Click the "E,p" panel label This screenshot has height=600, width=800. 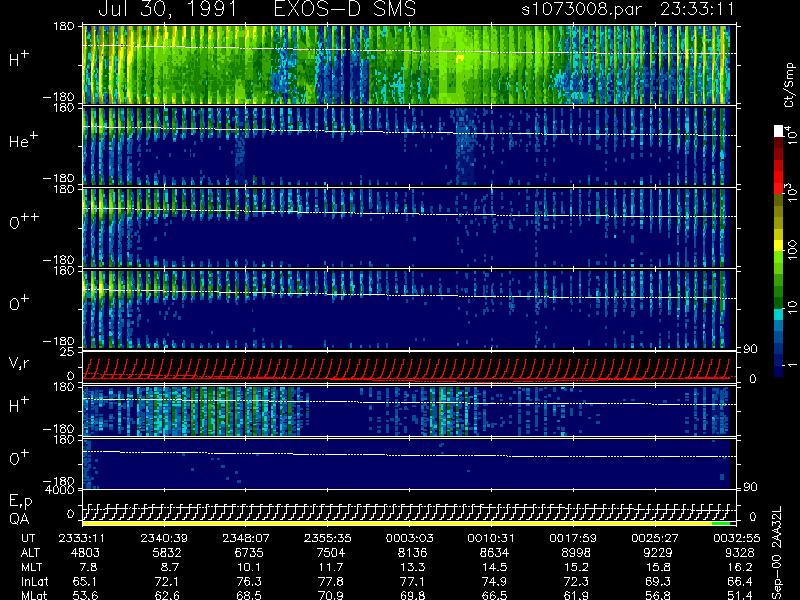pyautogui.click(x=20, y=502)
